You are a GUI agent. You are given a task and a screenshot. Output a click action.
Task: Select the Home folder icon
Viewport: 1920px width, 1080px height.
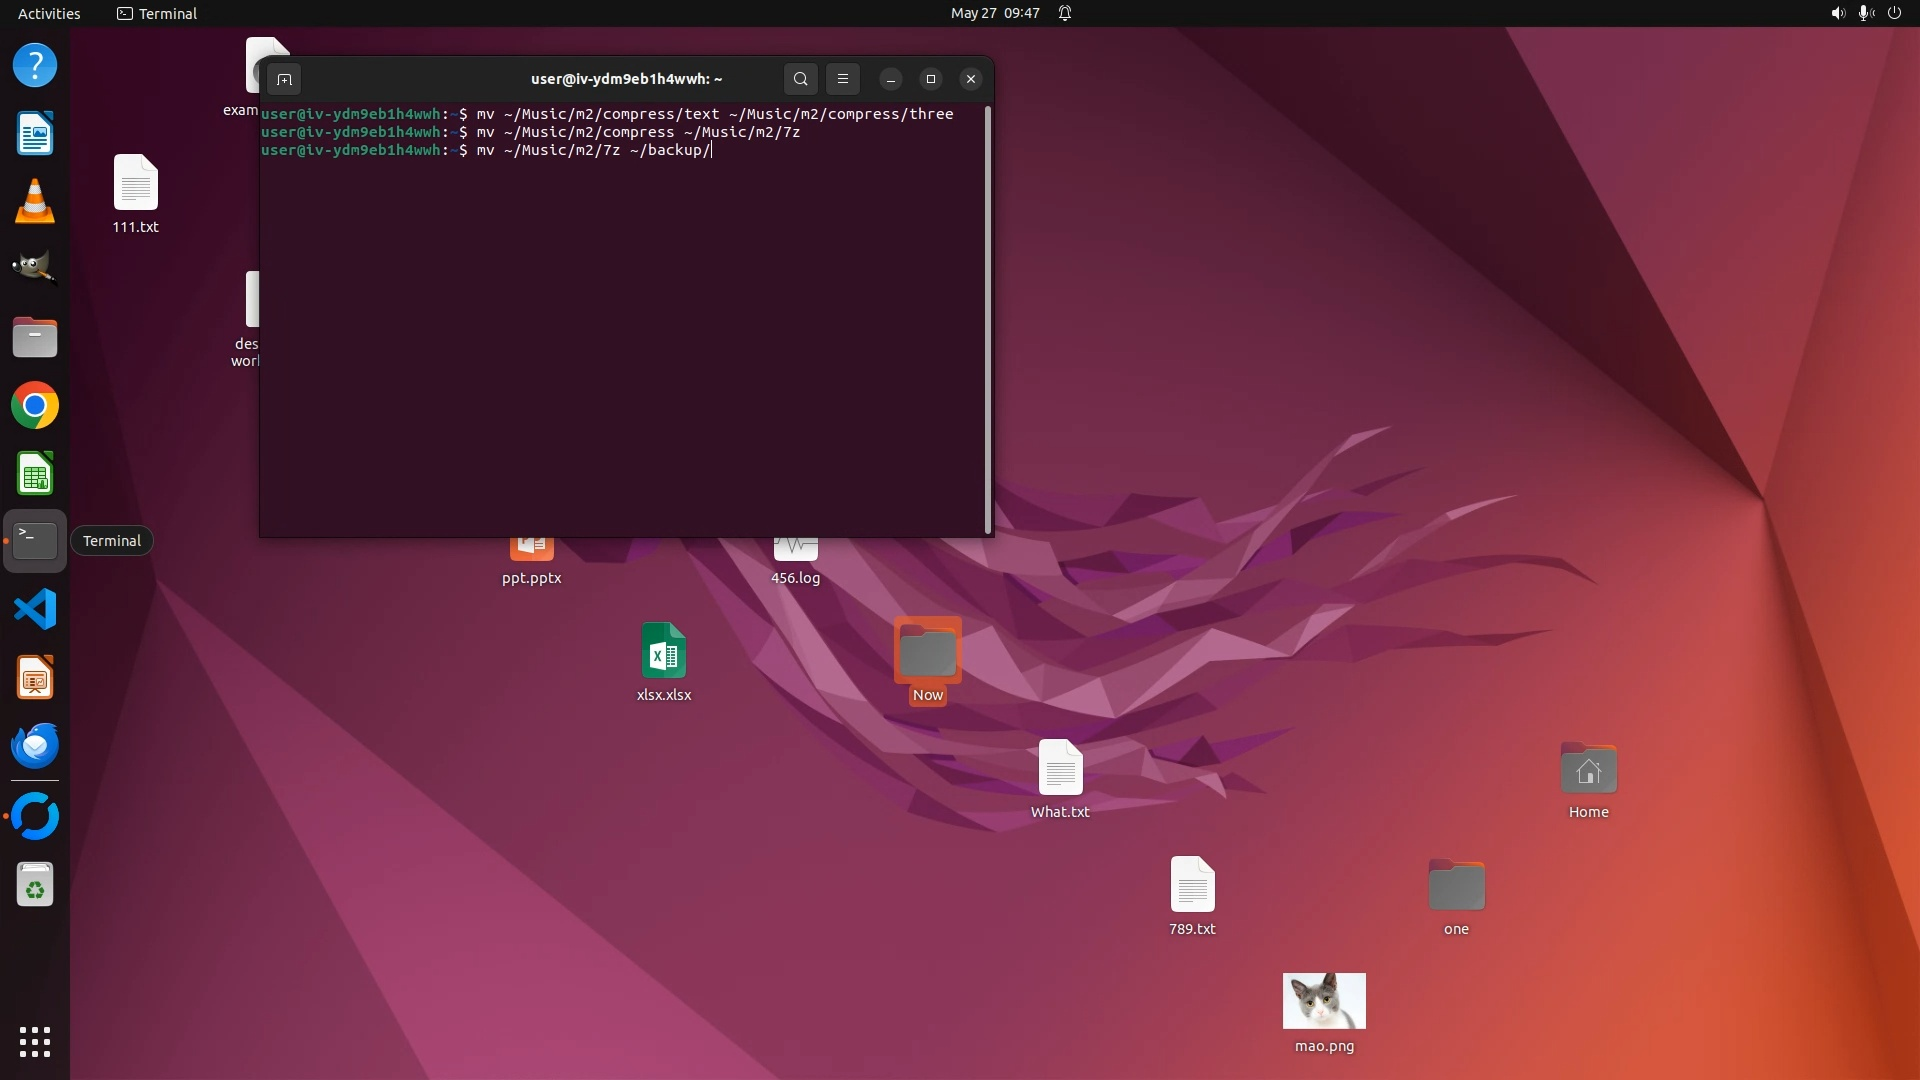[1588, 770]
